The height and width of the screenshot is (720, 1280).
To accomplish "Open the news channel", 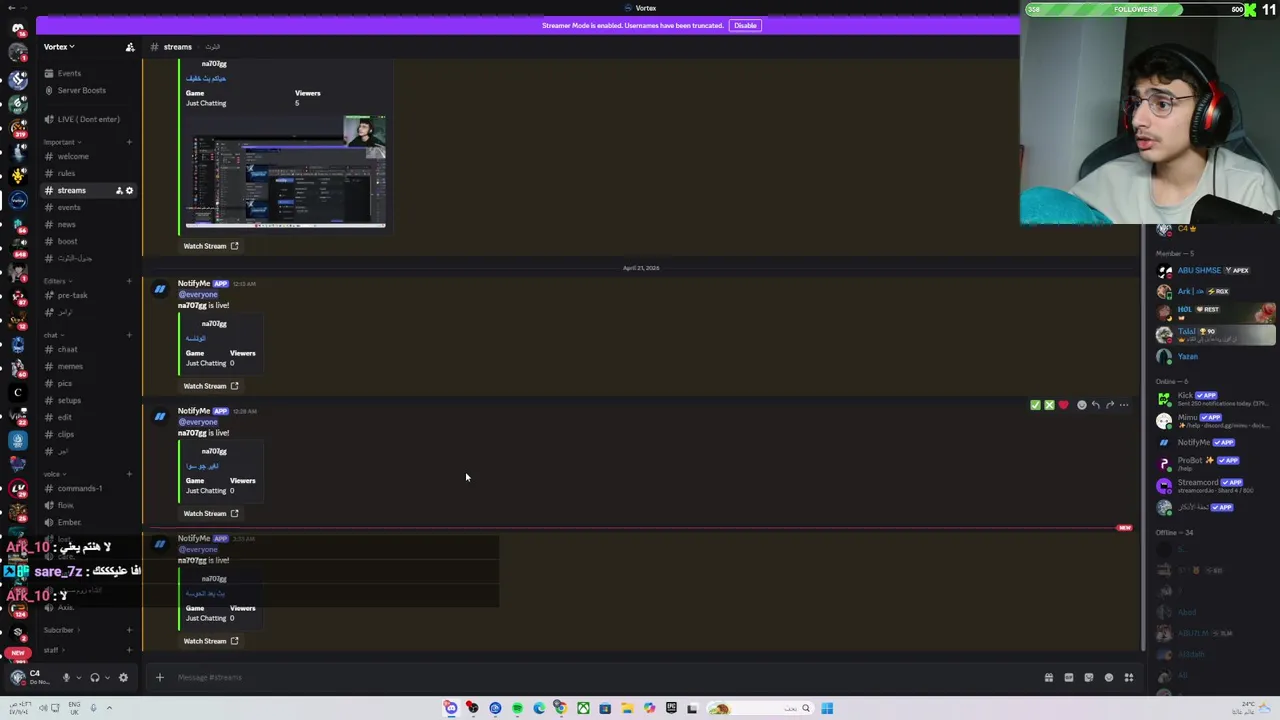I will click(x=67, y=224).
